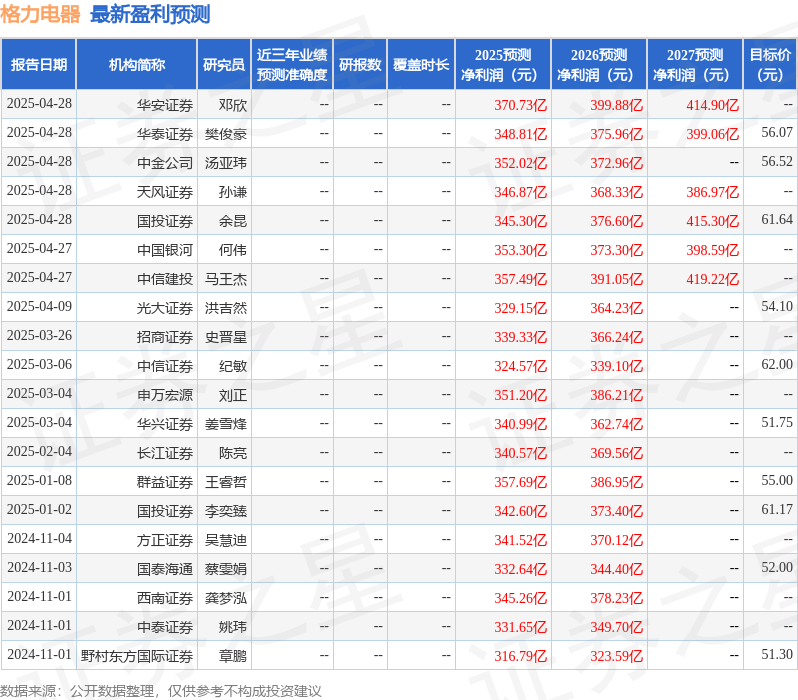Click analyst name 纪敏
Screen dimensions: 798x700
tap(233, 367)
